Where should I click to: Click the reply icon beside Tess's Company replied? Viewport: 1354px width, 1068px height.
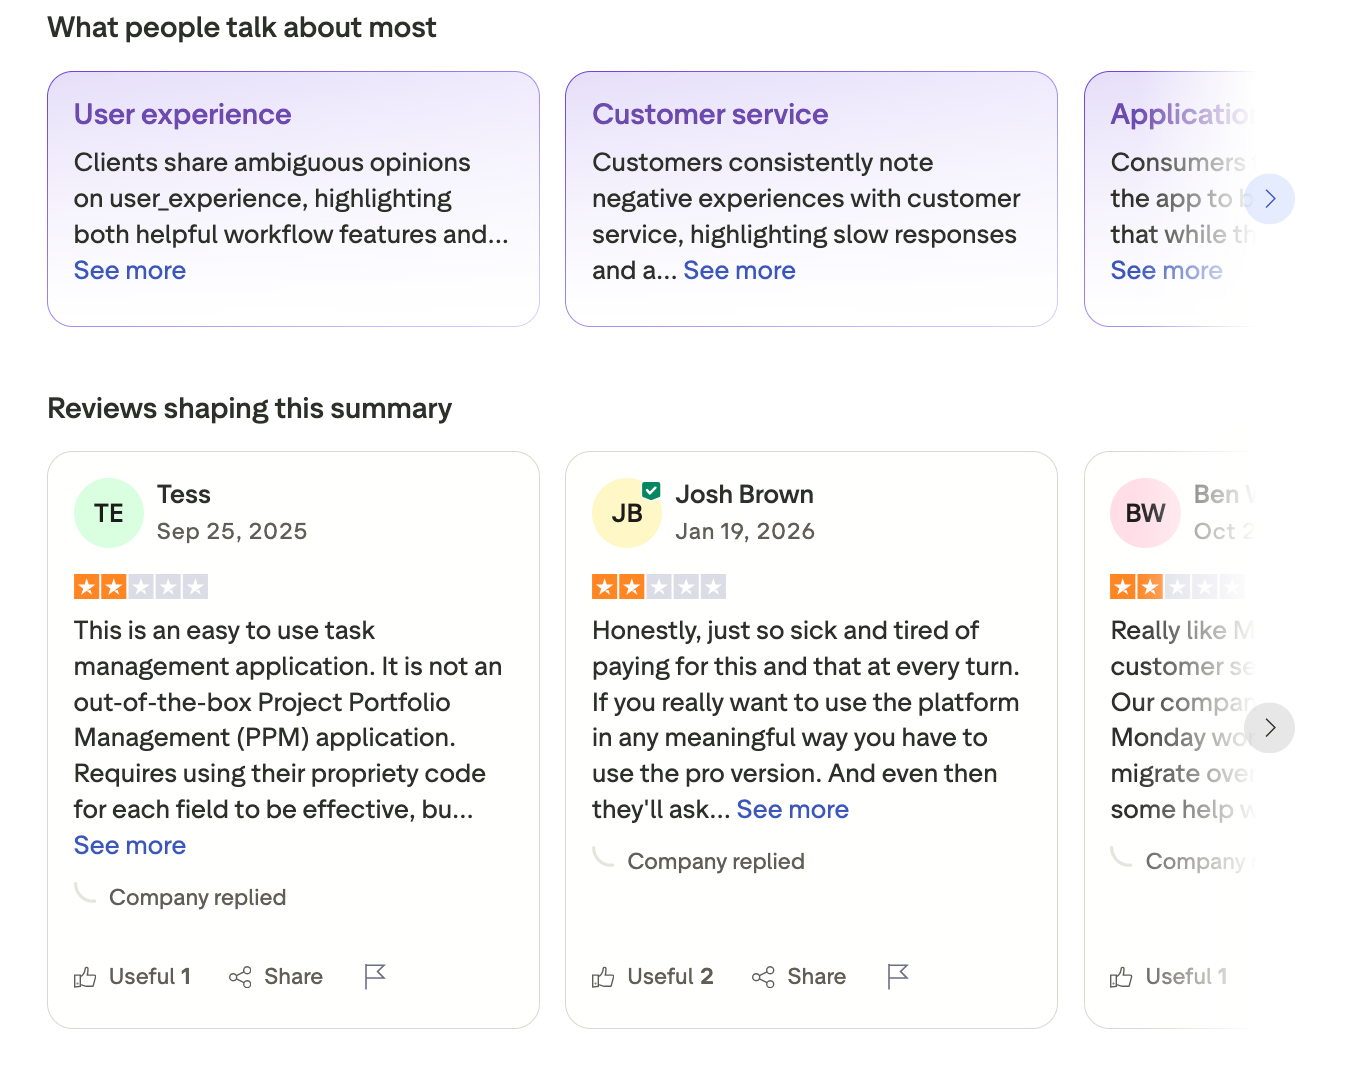(85, 891)
